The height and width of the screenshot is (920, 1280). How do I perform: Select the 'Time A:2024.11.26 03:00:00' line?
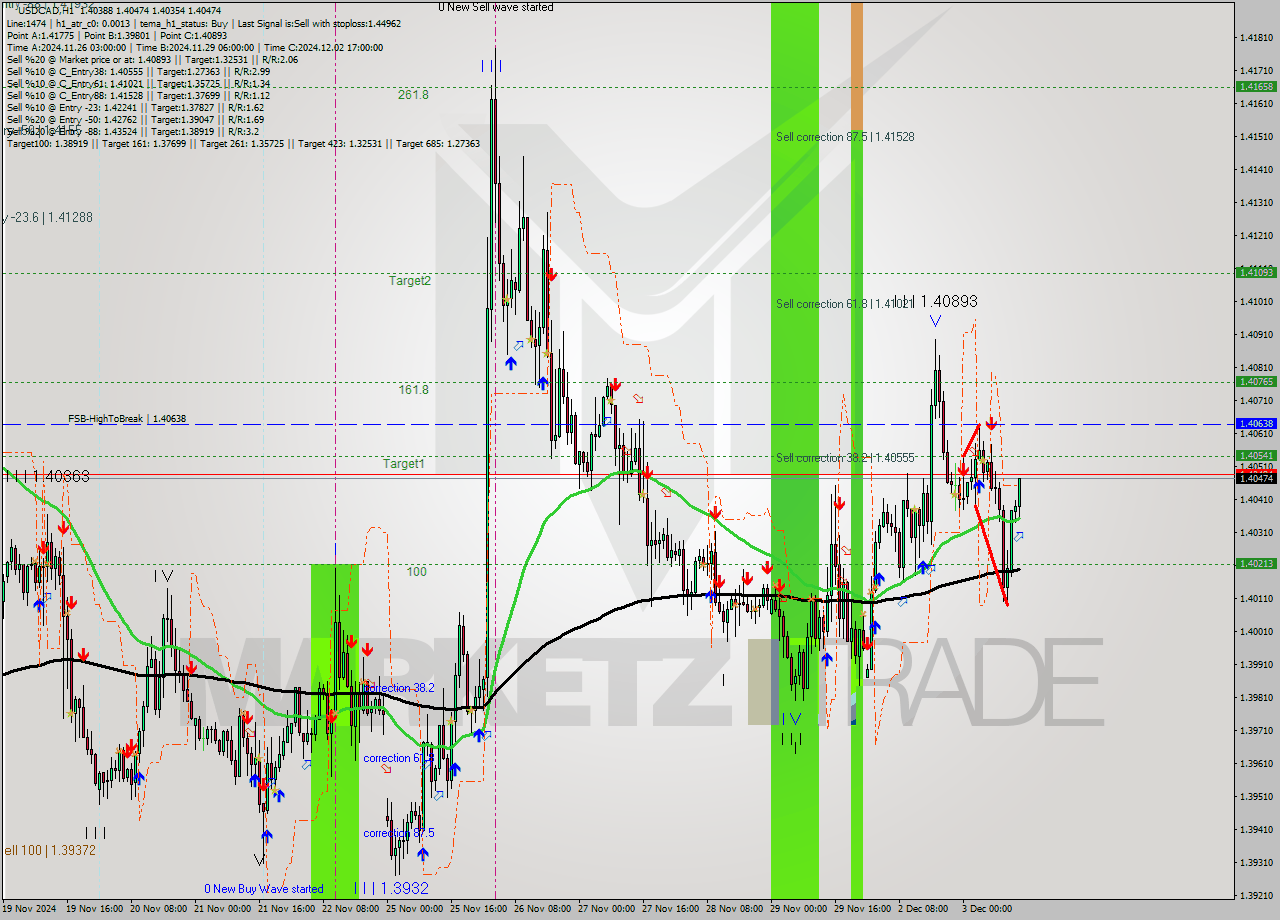[x=66, y=47]
